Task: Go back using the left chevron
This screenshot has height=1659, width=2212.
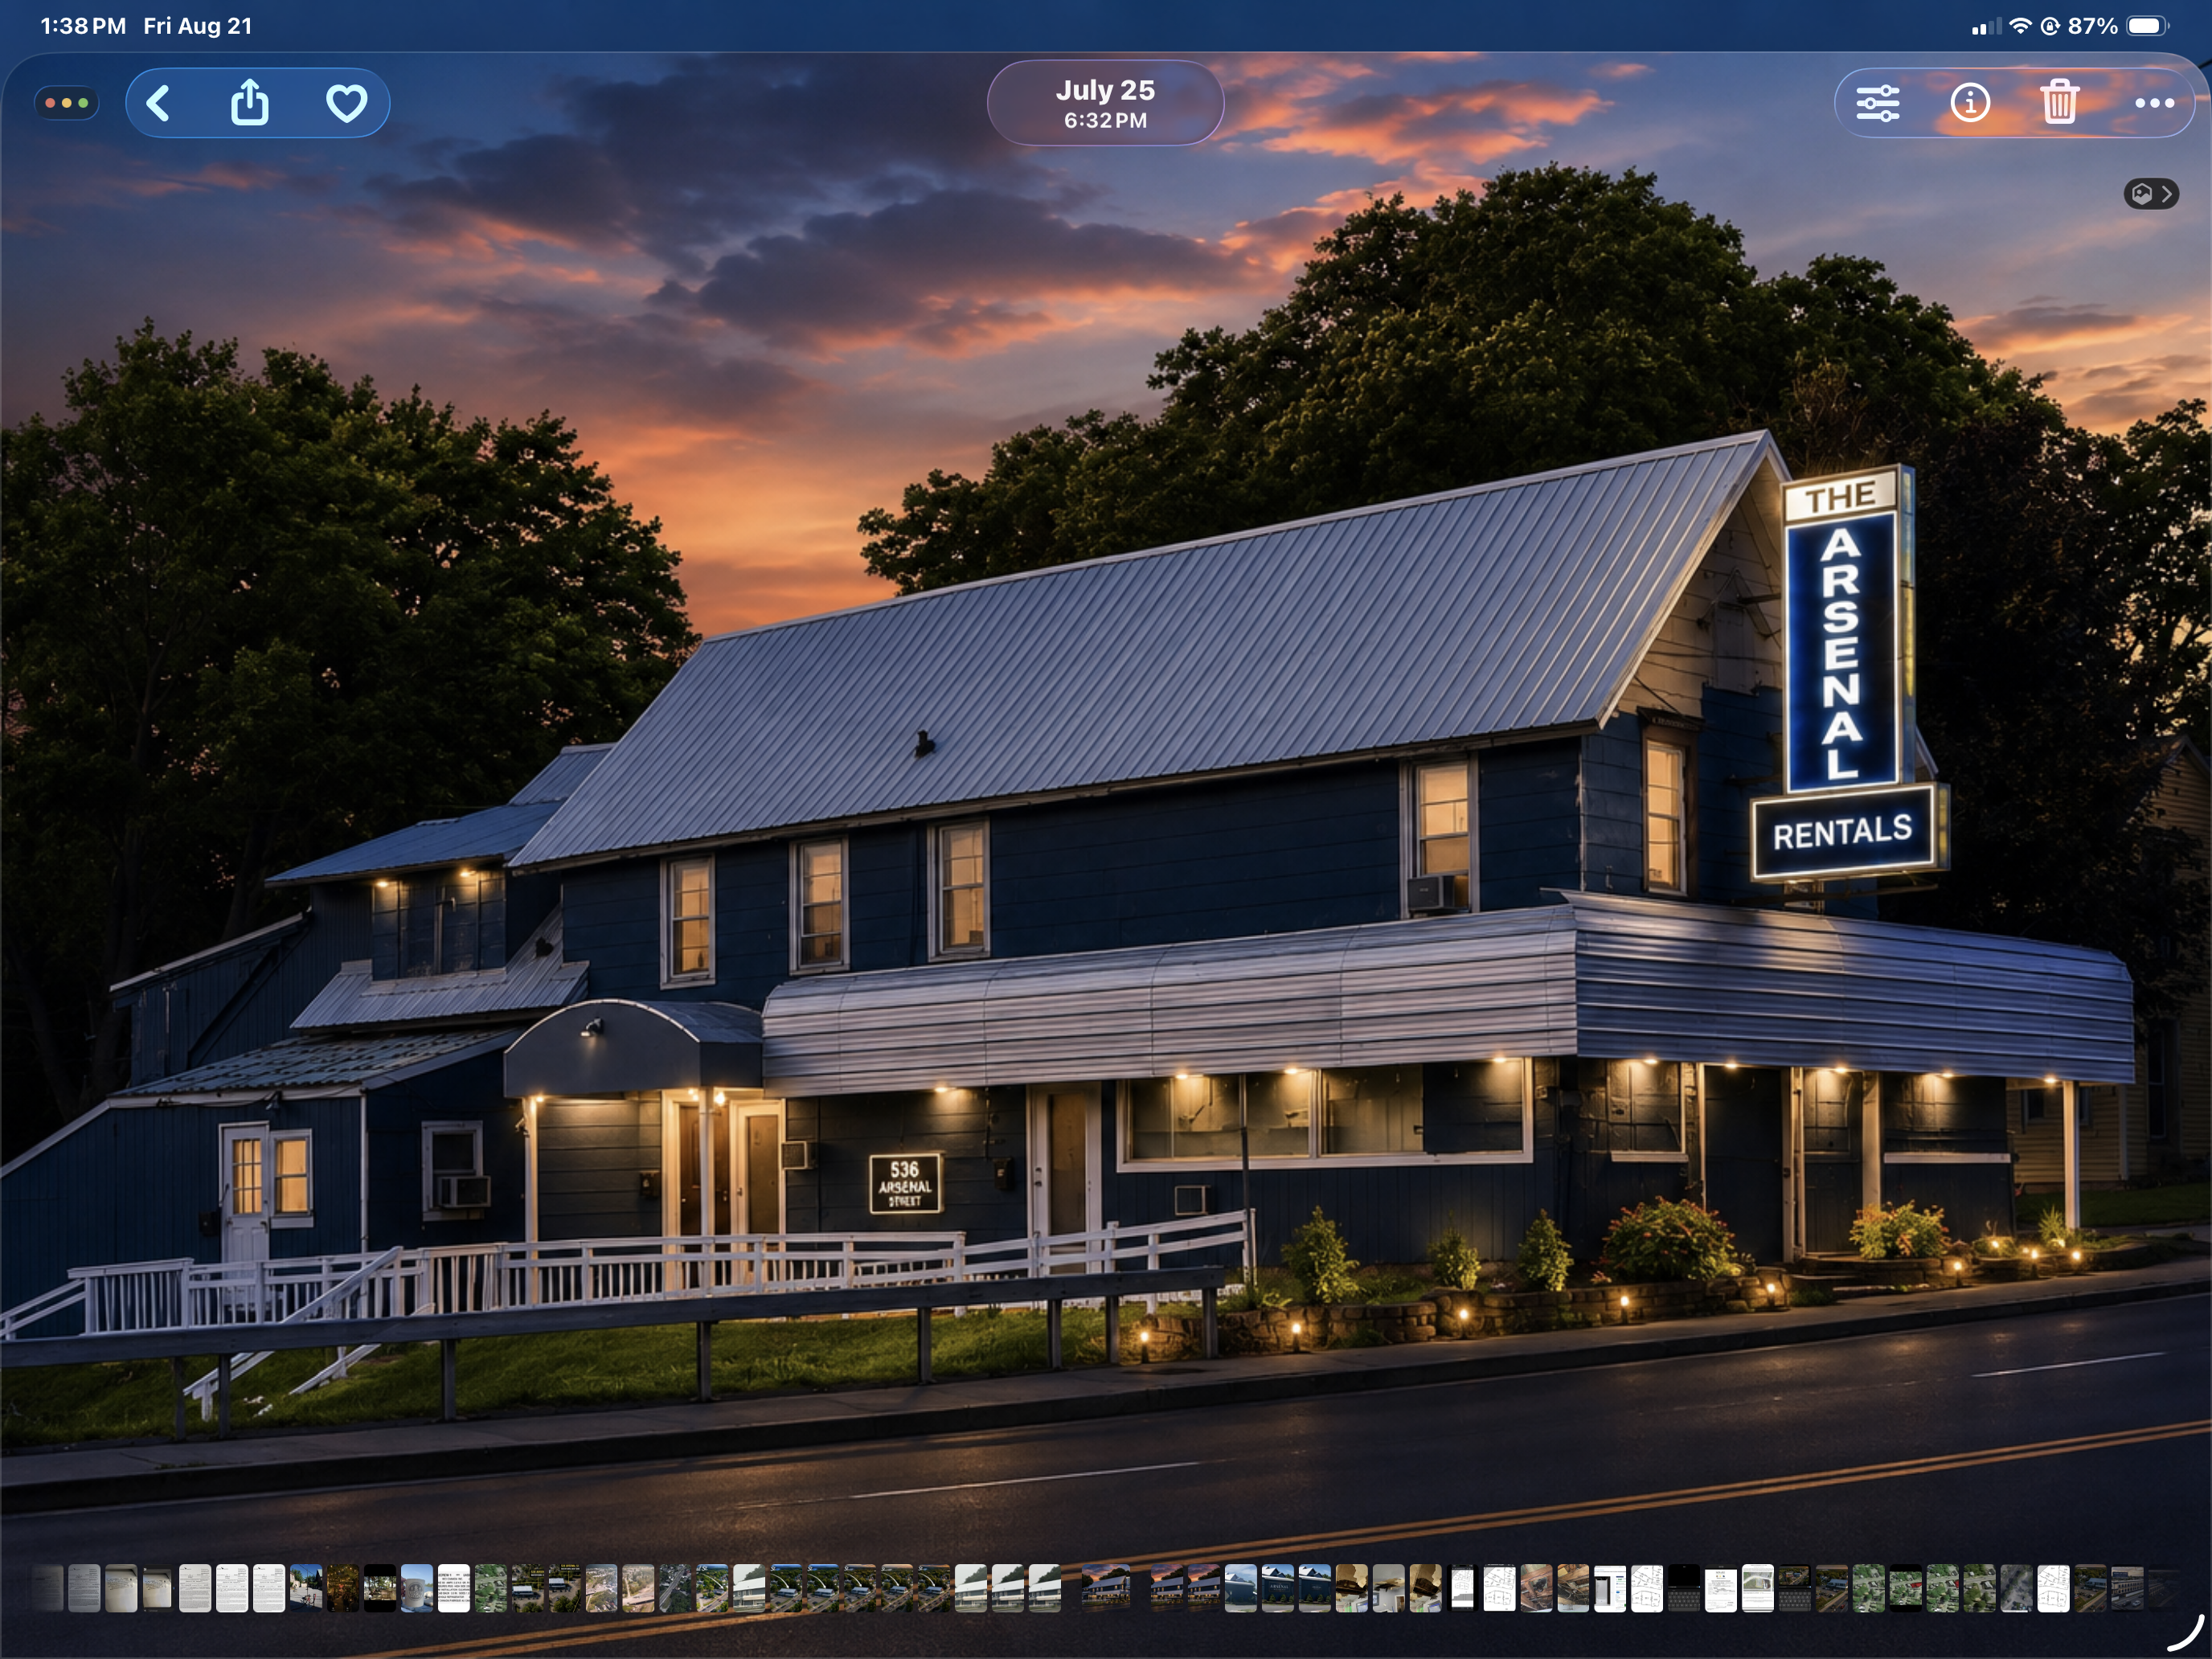Action: click(x=158, y=103)
